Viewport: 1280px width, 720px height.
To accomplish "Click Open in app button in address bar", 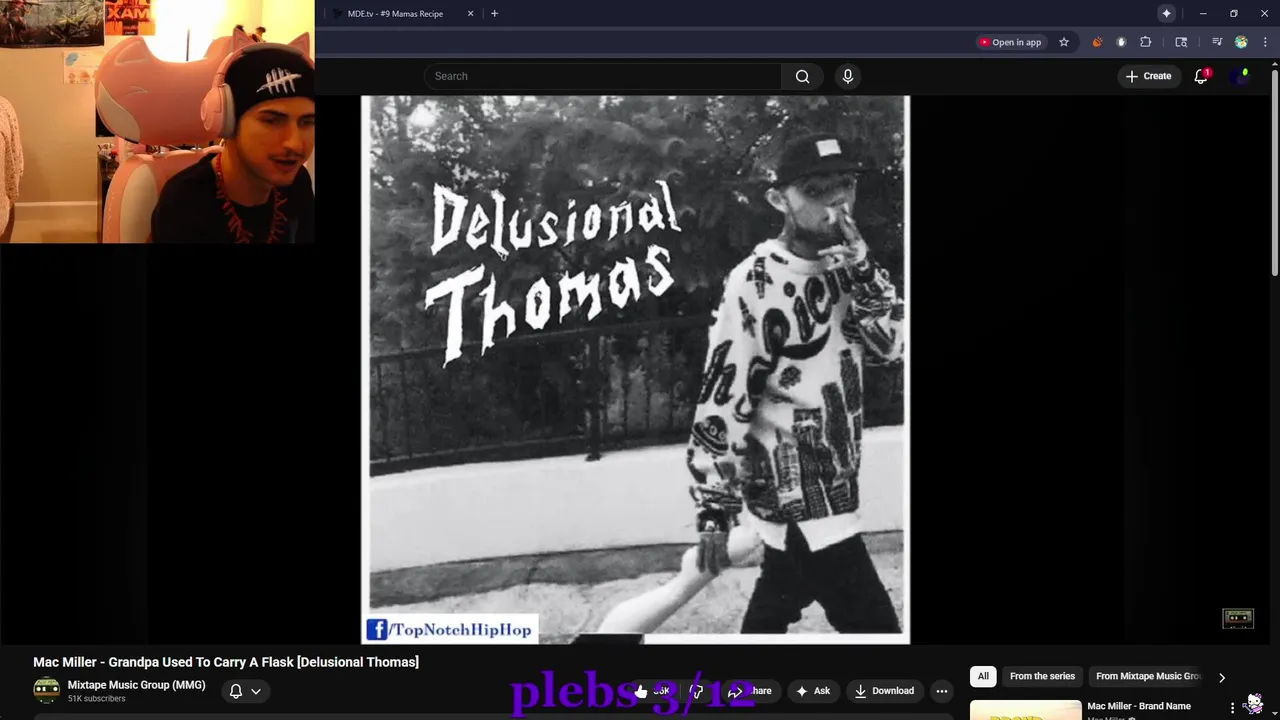I will [x=1010, y=42].
